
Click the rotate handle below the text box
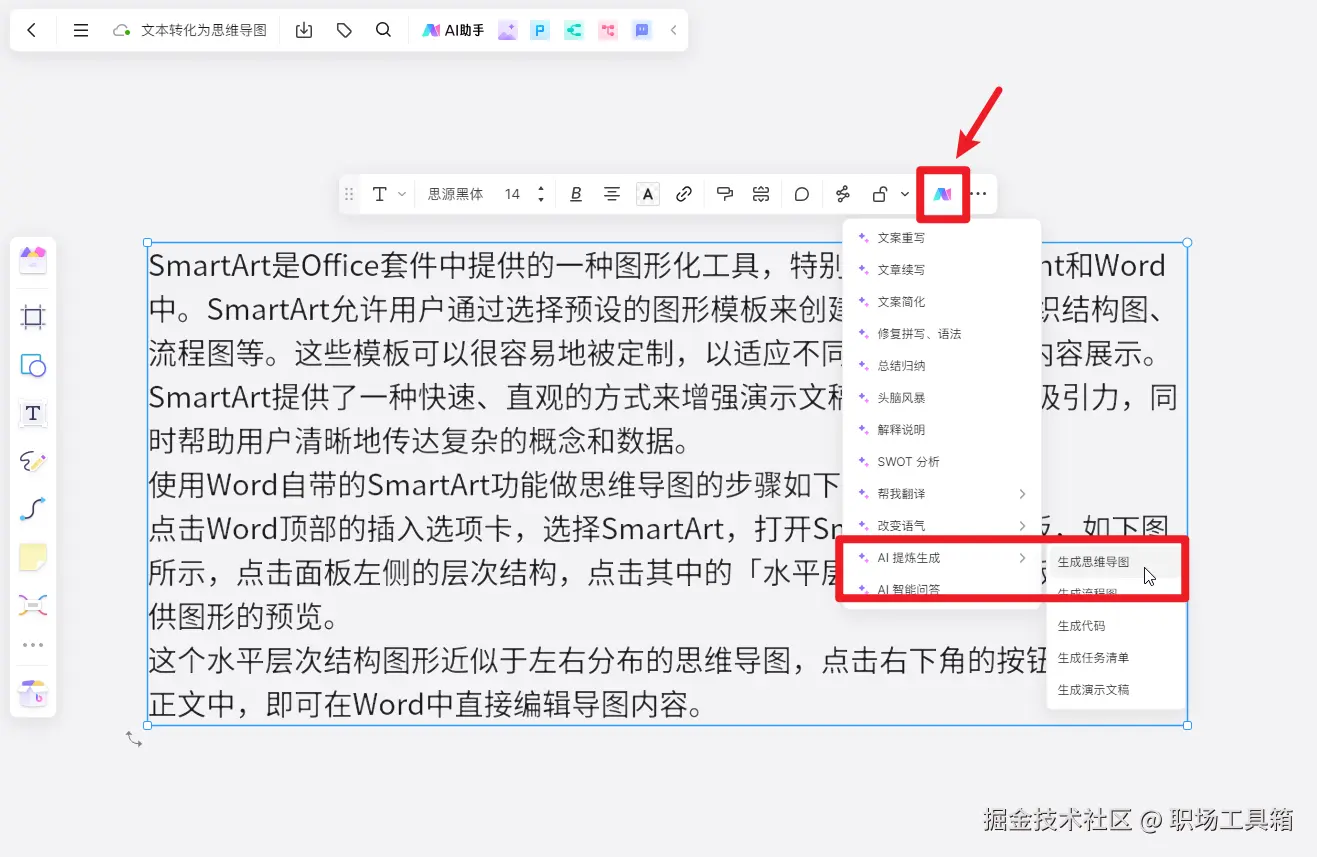[134, 739]
